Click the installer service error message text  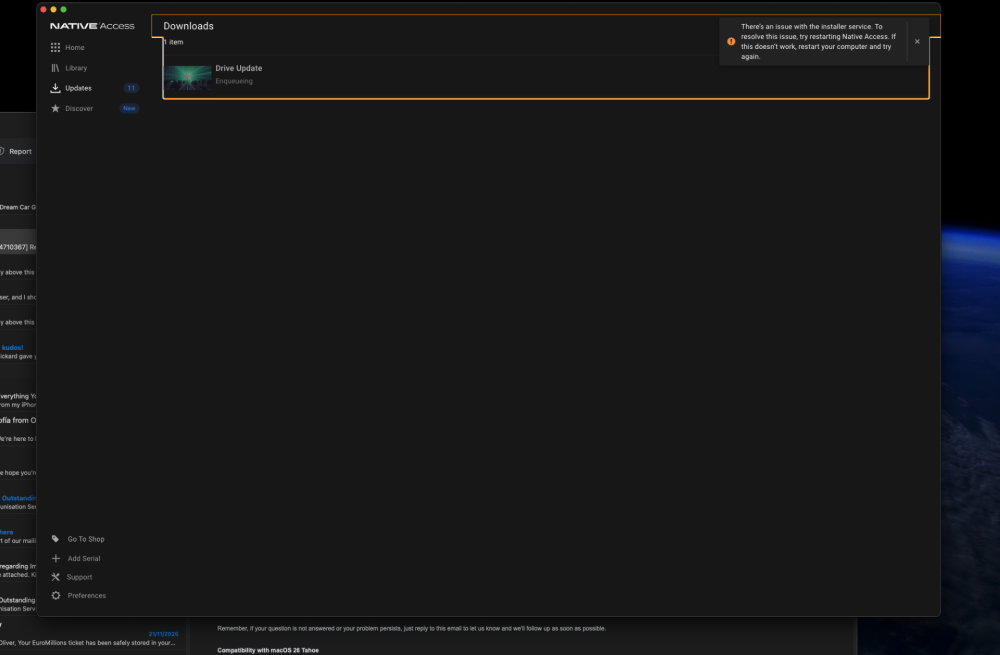[818, 41]
